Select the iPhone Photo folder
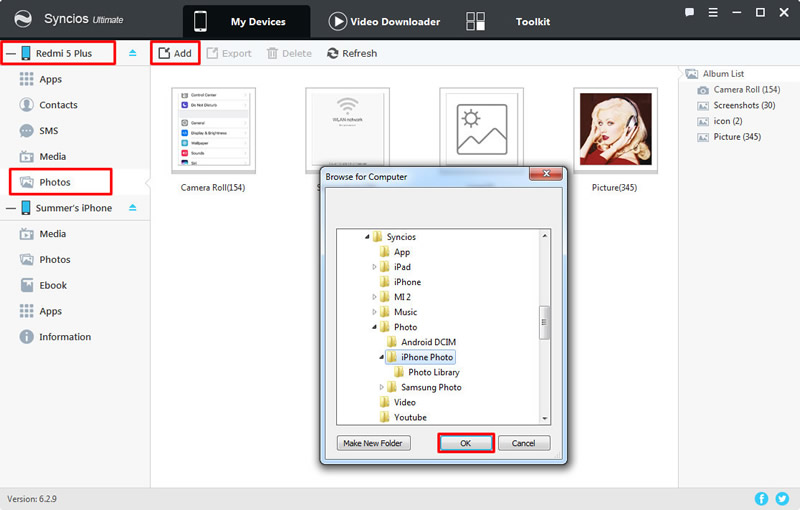Screen dimensions: 800x510 [x=420, y=357]
